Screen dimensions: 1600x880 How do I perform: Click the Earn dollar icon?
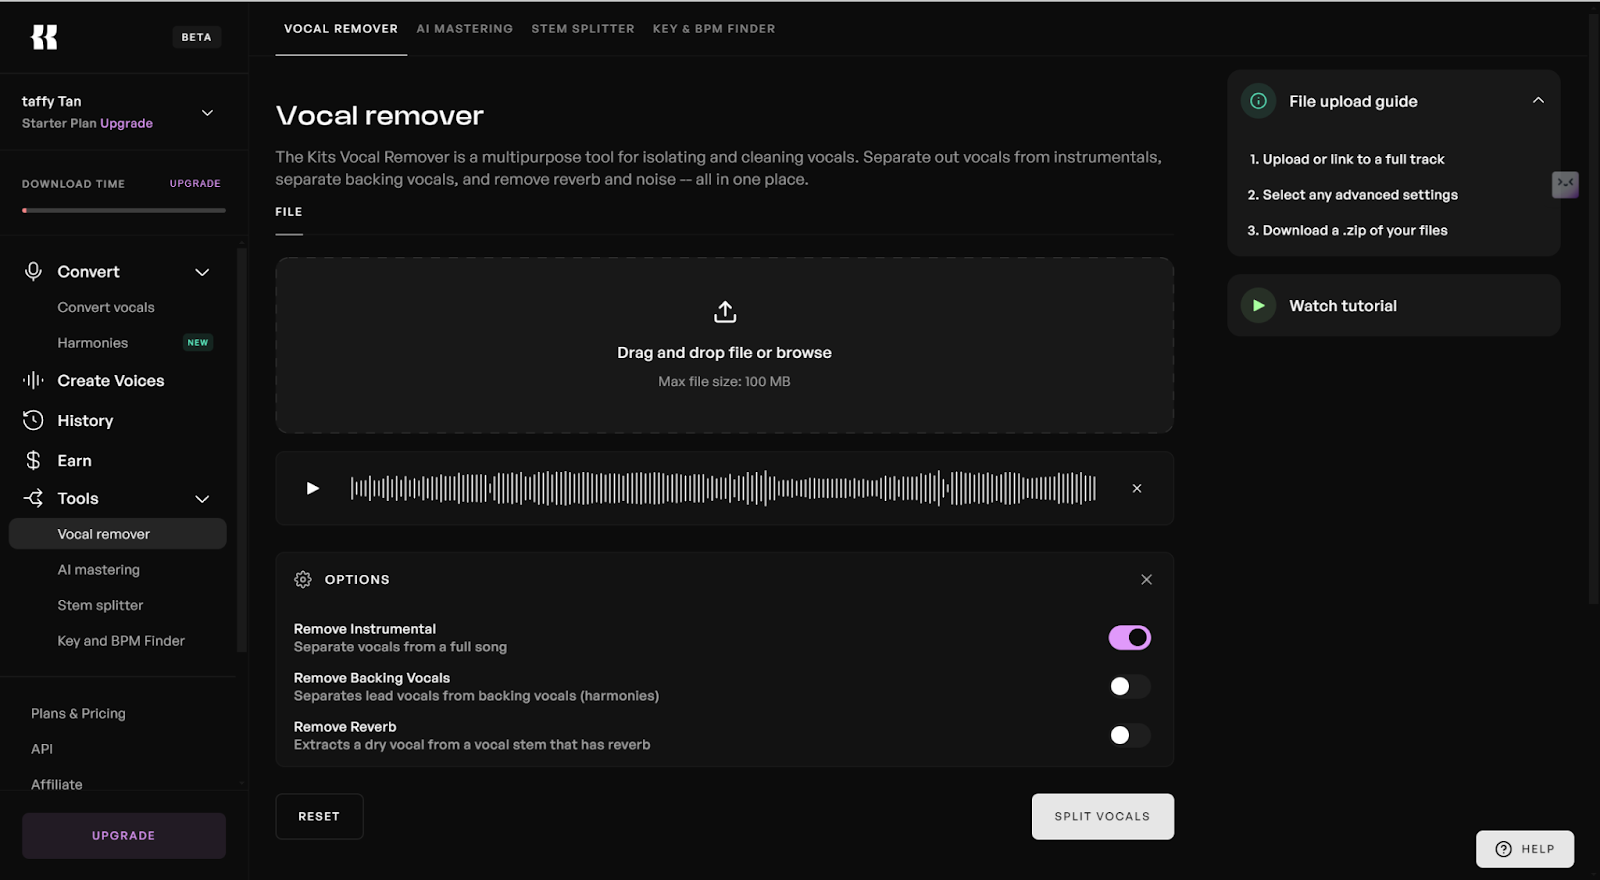33,460
